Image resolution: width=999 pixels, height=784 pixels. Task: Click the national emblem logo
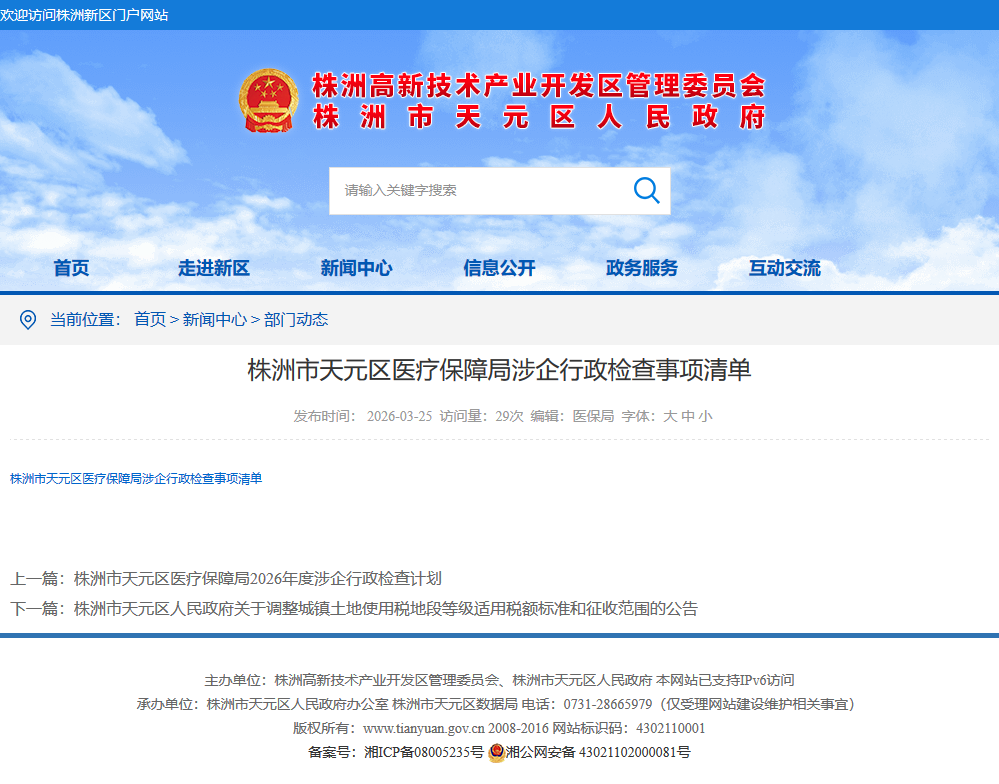click(267, 101)
